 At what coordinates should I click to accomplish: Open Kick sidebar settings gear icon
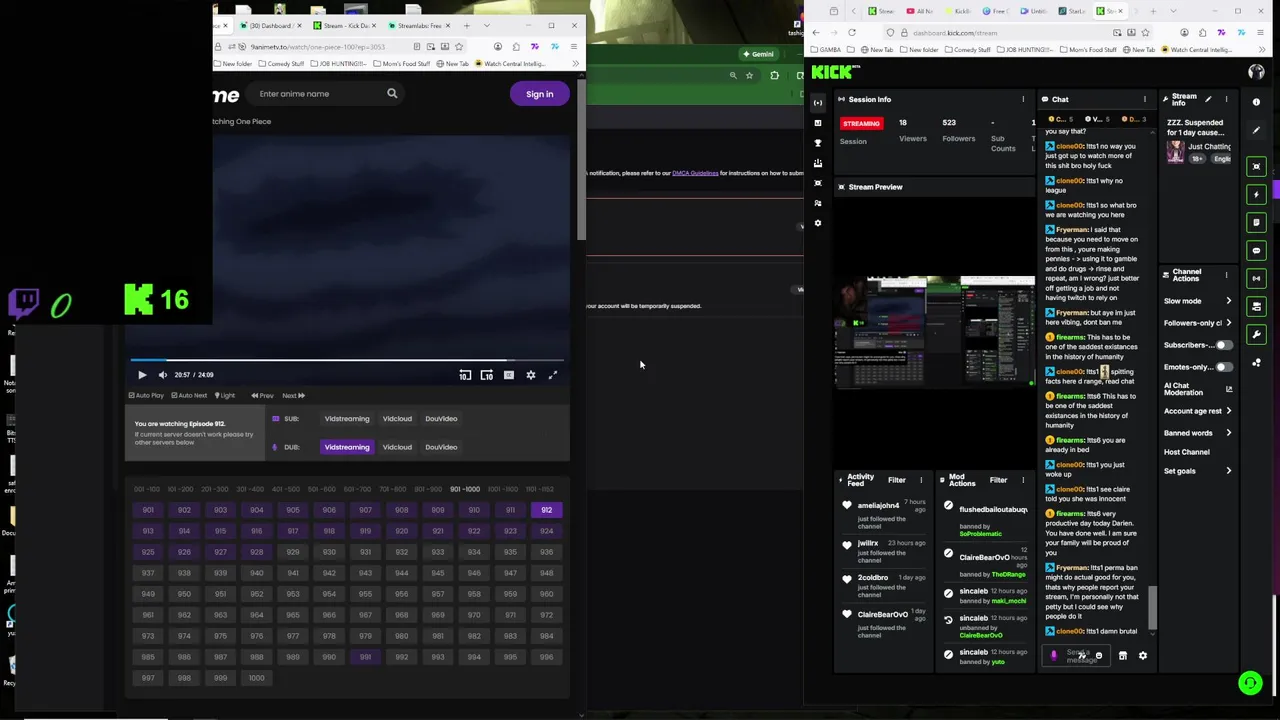(818, 223)
